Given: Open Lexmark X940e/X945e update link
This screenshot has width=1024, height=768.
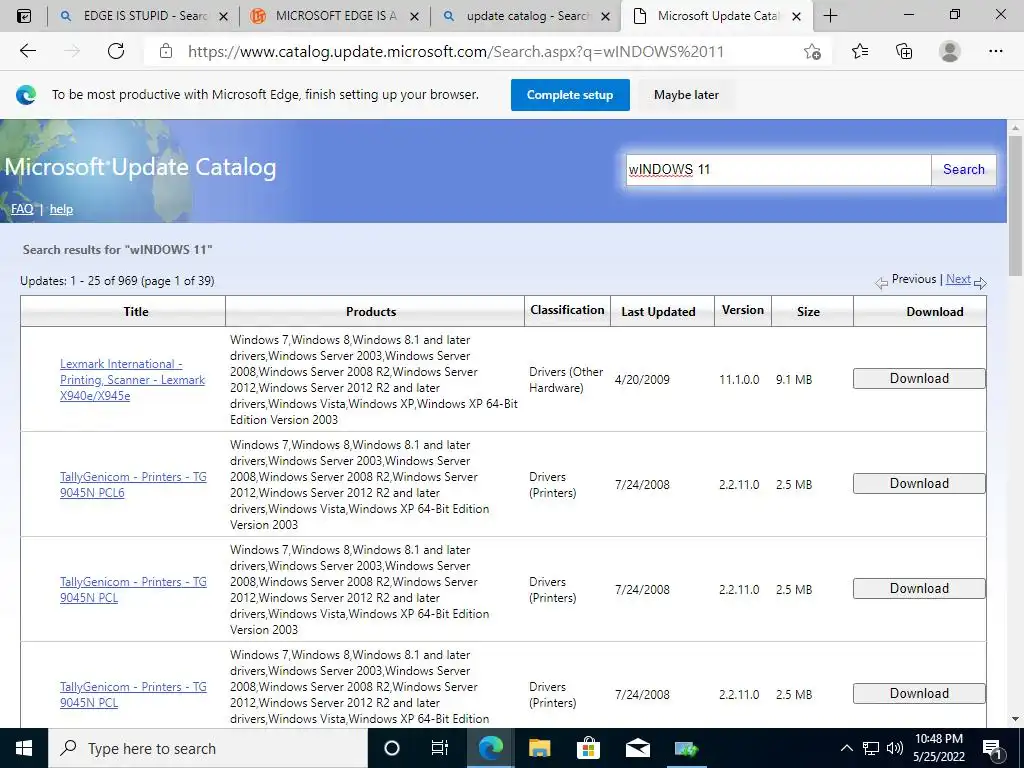Looking at the screenshot, I should (x=133, y=379).
